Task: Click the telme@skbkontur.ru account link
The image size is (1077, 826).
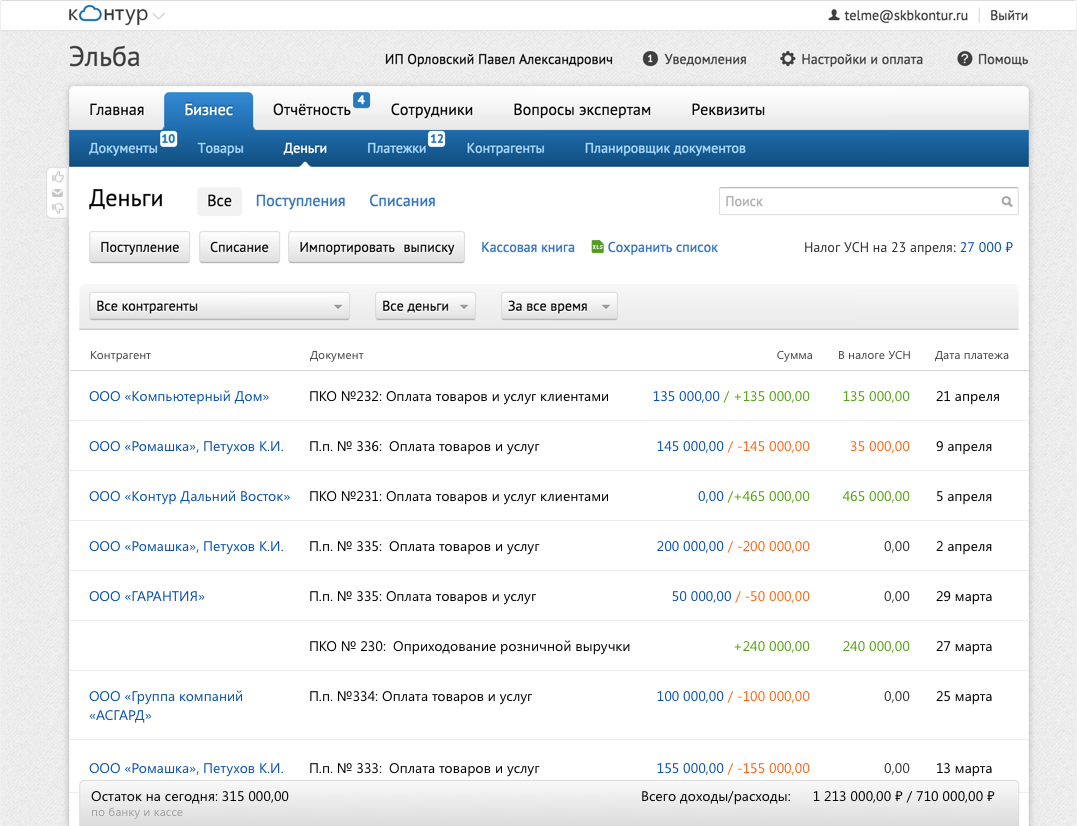Action: pos(906,15)
